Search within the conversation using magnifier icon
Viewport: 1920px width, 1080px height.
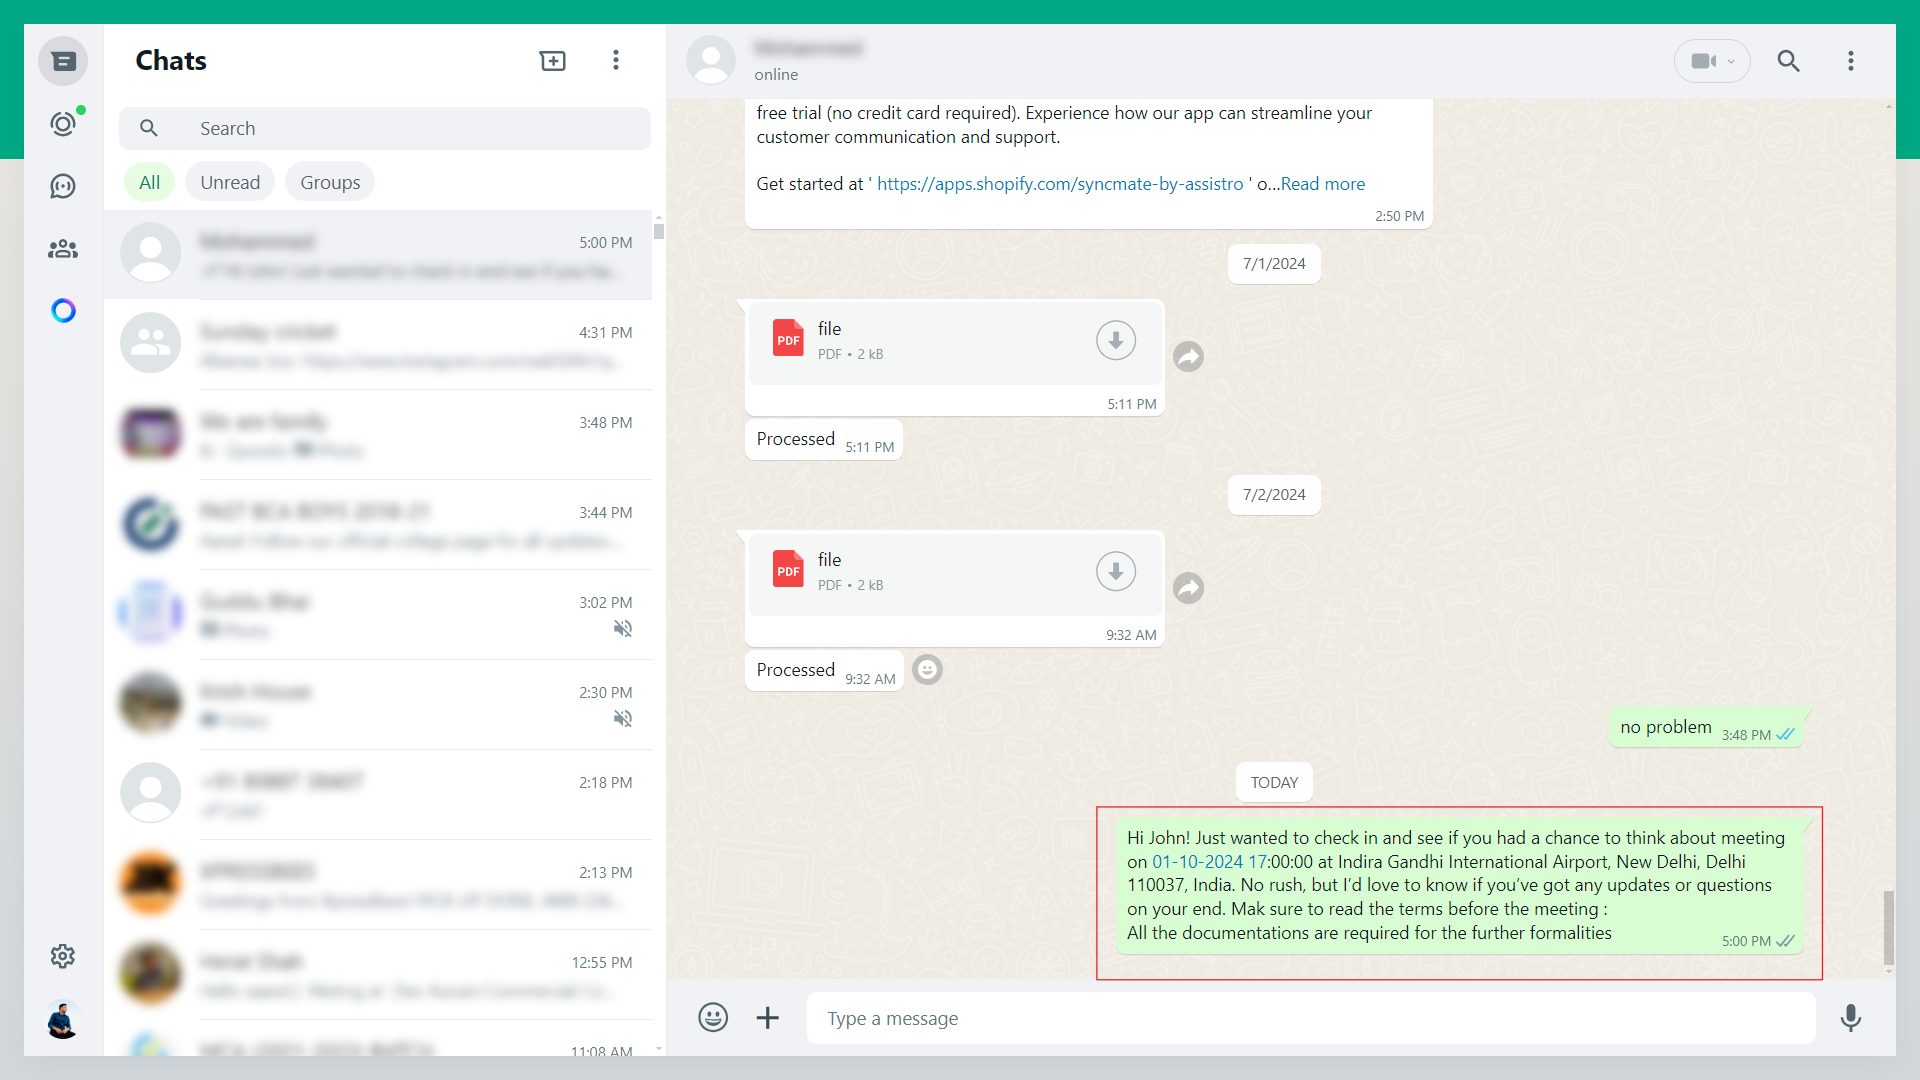coord(1788,61)
